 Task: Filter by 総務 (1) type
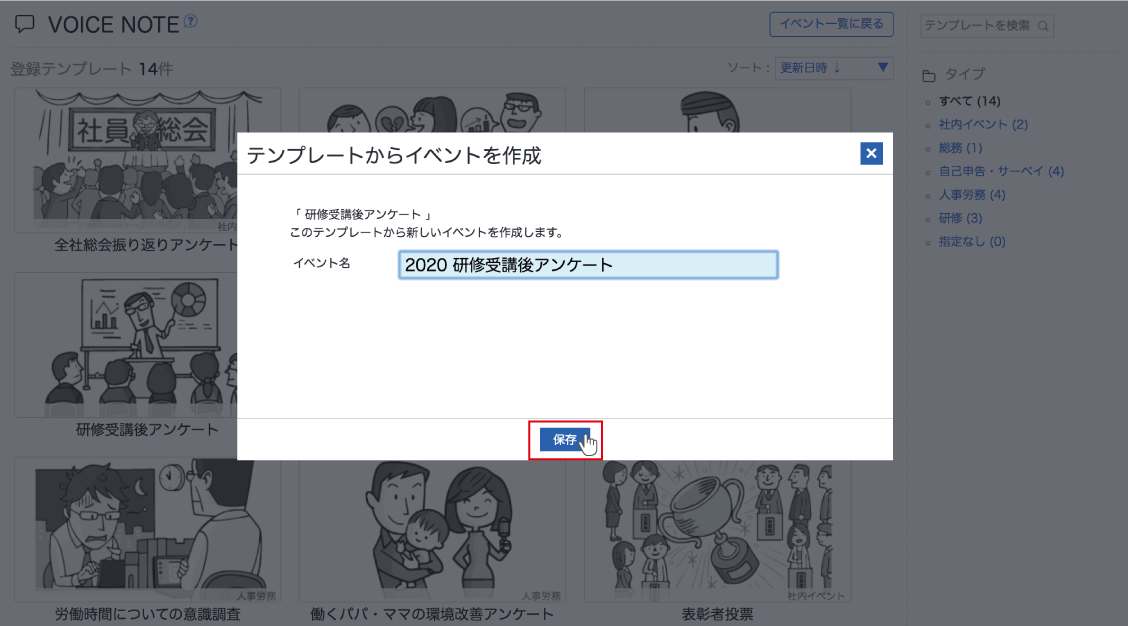960,148
